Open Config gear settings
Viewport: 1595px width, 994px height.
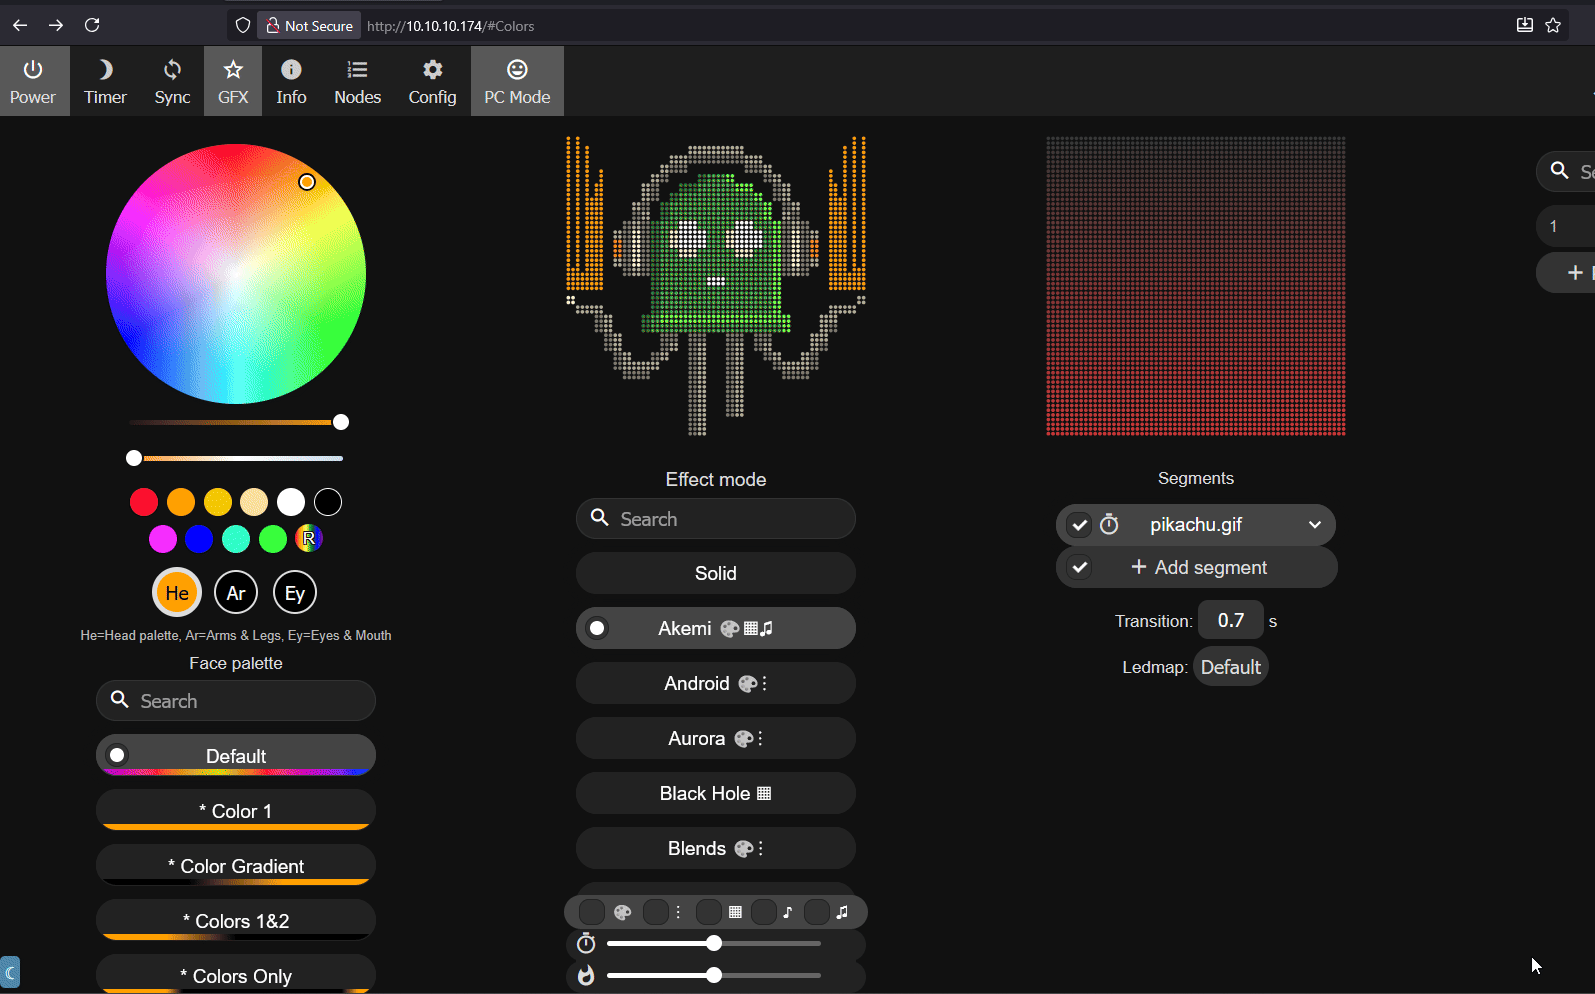click(432, 81)
